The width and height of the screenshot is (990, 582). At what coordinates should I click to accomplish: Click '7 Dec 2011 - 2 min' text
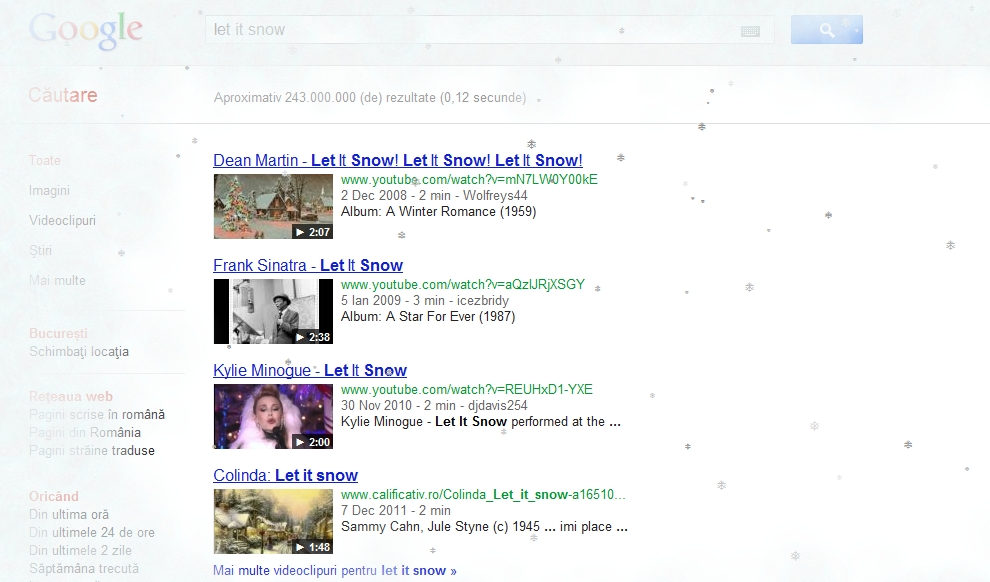coord(396,511)
